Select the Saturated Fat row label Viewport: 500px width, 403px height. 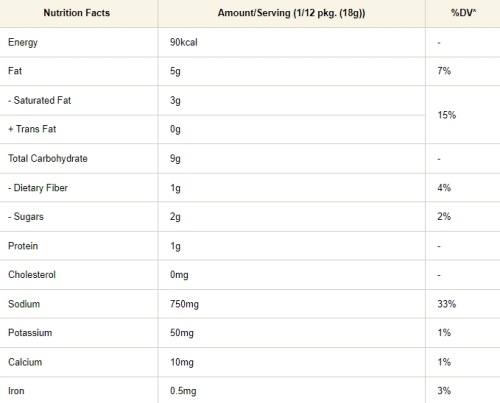tap(40, 100)
